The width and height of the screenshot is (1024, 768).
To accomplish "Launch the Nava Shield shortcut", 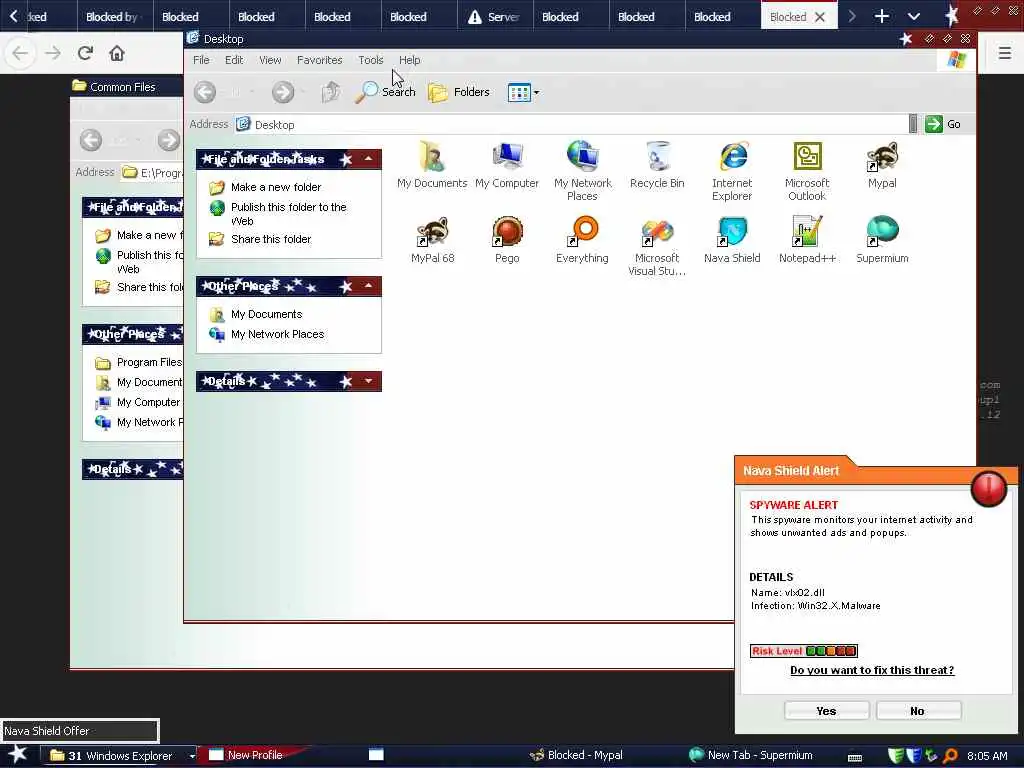I will tap(732, 240).
